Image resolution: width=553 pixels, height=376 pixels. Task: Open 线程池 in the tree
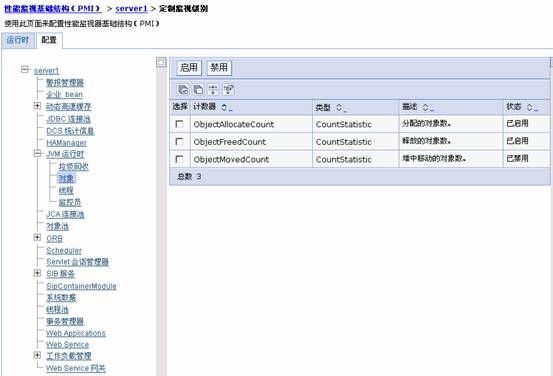click(57, 310)
